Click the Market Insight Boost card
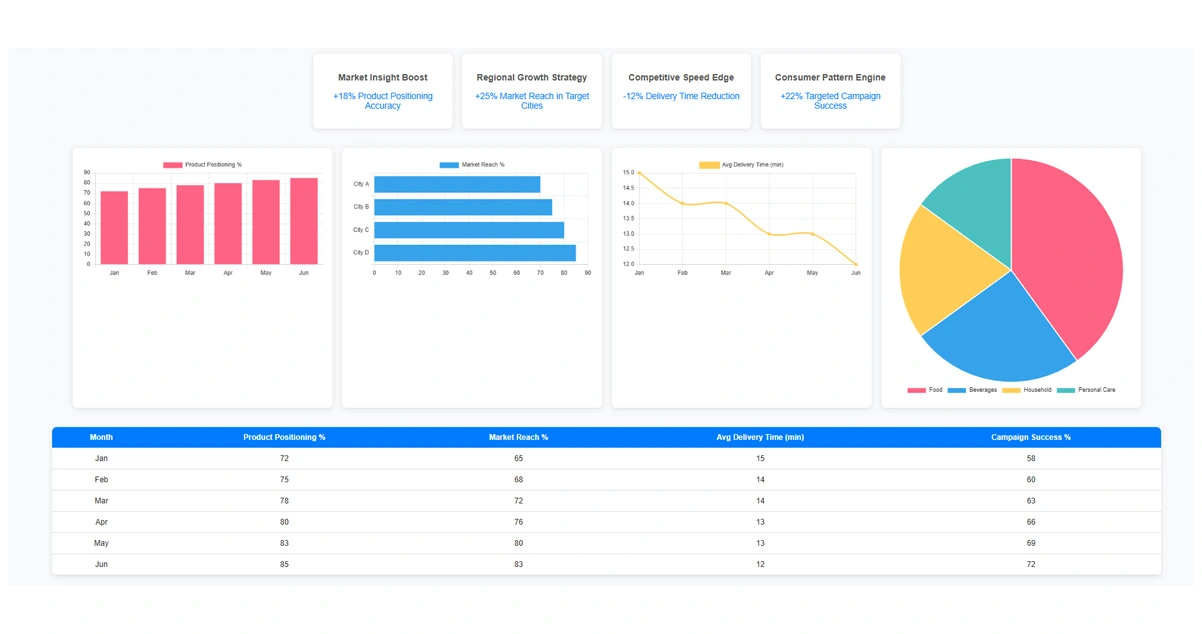 coord(382,91)
